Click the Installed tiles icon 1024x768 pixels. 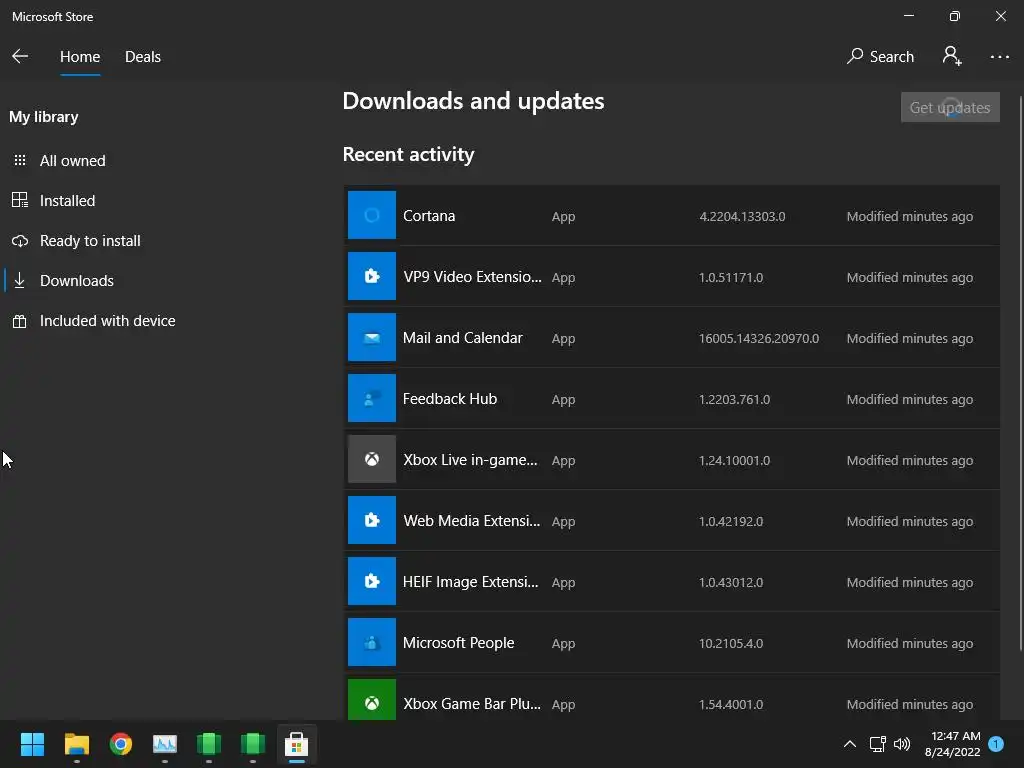tap(20, 200)
